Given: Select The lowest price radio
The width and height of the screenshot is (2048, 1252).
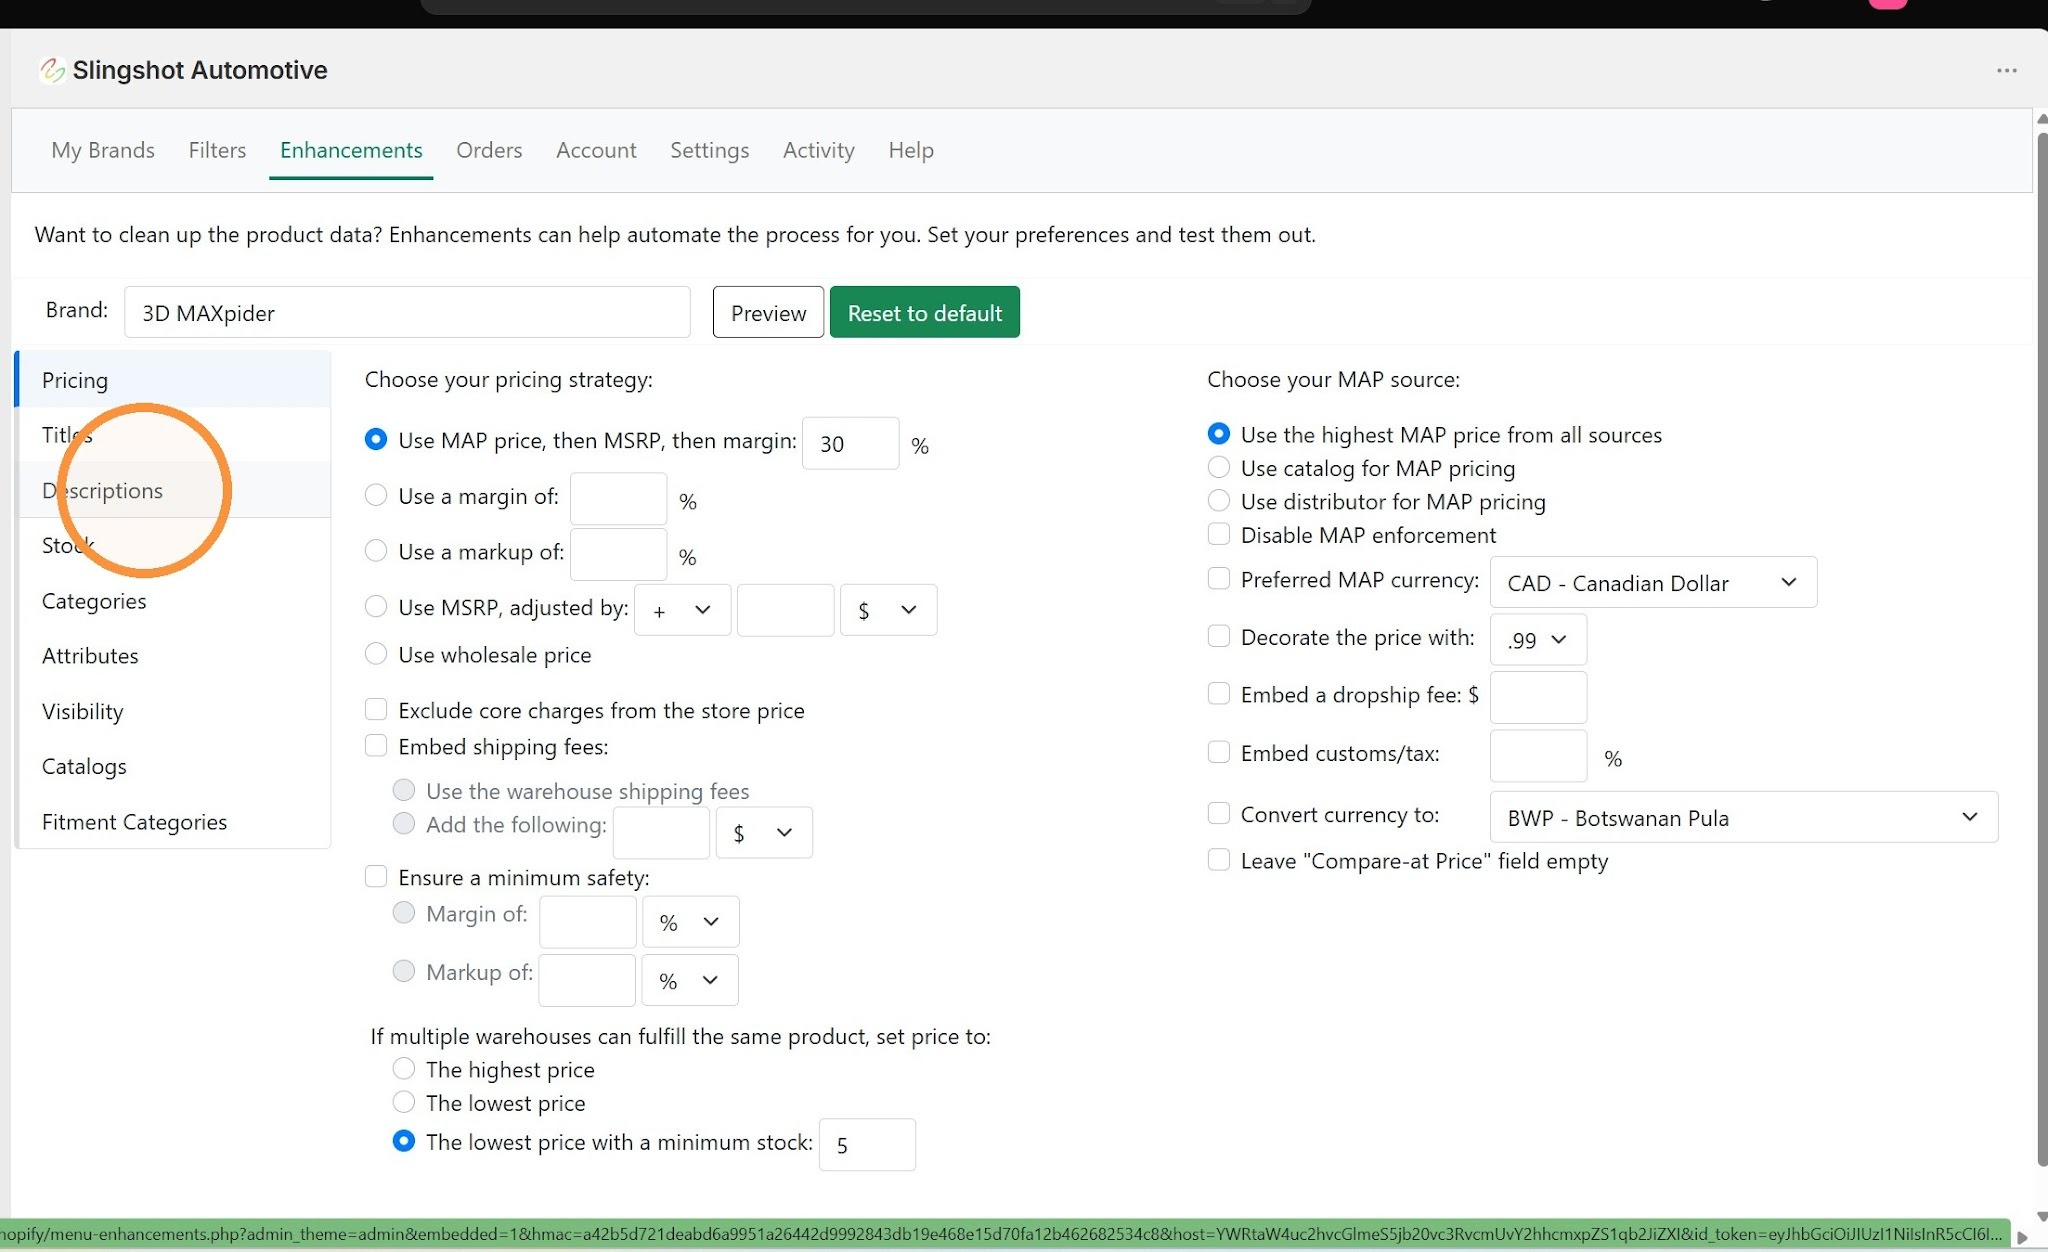Looking at the screenshot, I should [404, 1102].
